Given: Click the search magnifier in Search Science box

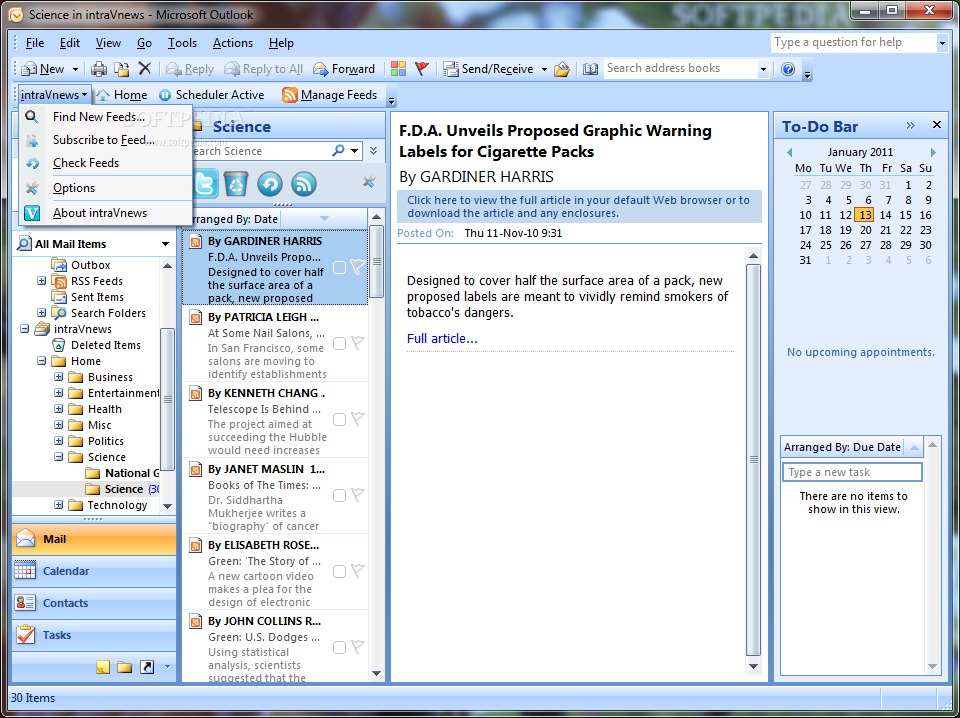Looking at the screenshot, I should point(338,150).
